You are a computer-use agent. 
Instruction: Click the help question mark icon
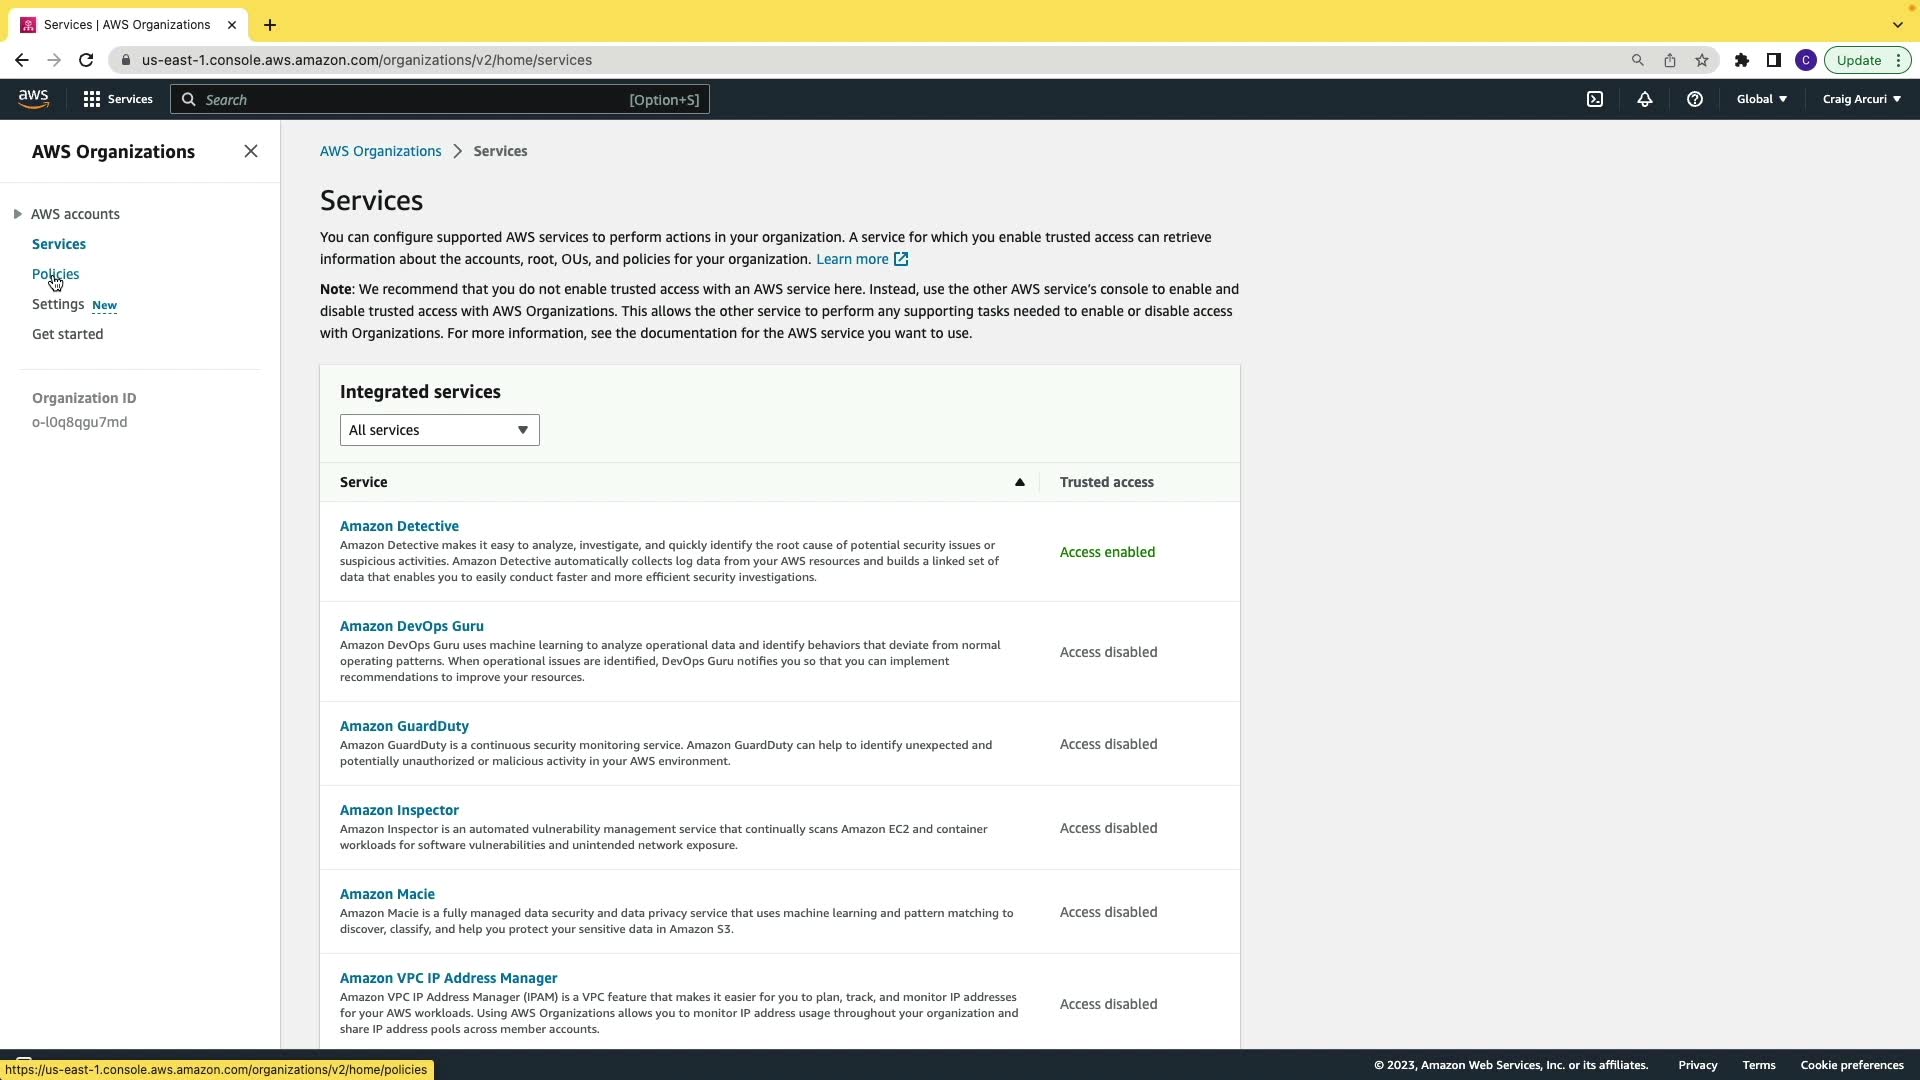[x=1694, y=99]
